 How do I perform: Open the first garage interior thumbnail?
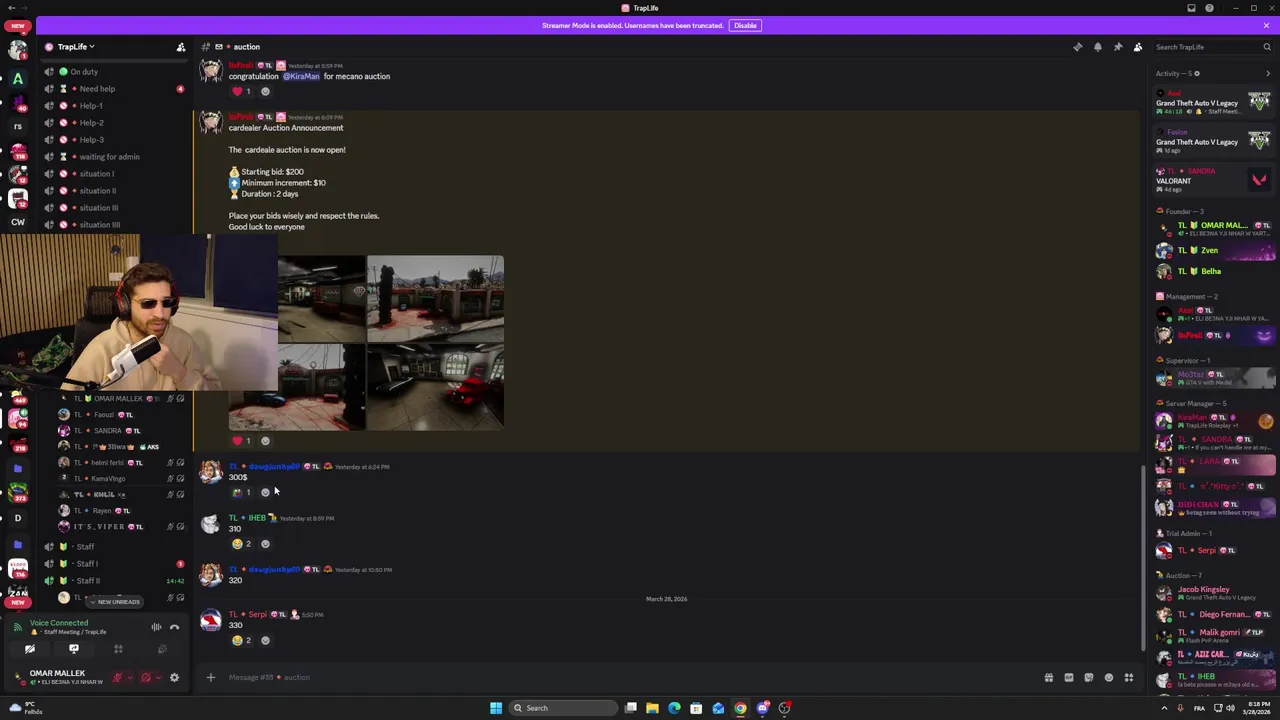[x=321, y=299]
